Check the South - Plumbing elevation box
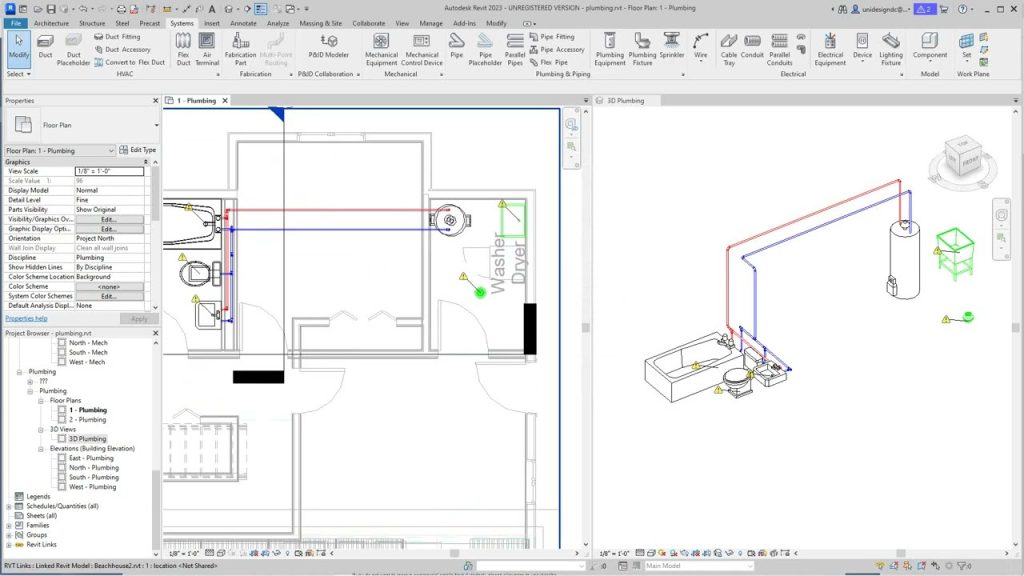 tap(62, 477)
